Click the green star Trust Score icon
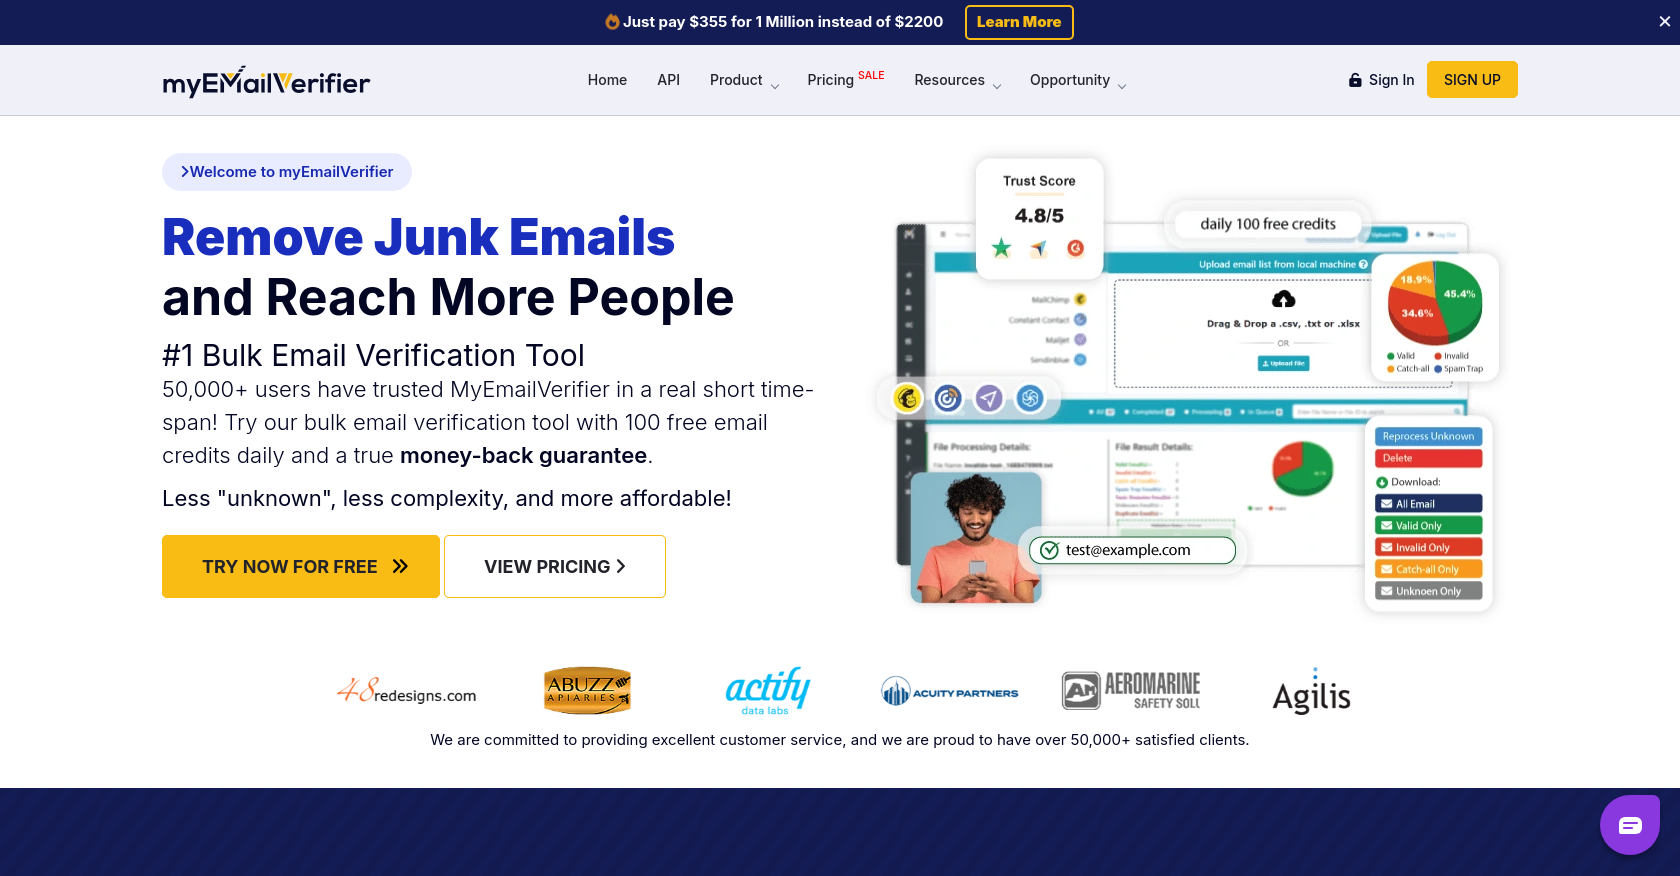Viewport: 1680px width, 876px height. pos(1001,248)
